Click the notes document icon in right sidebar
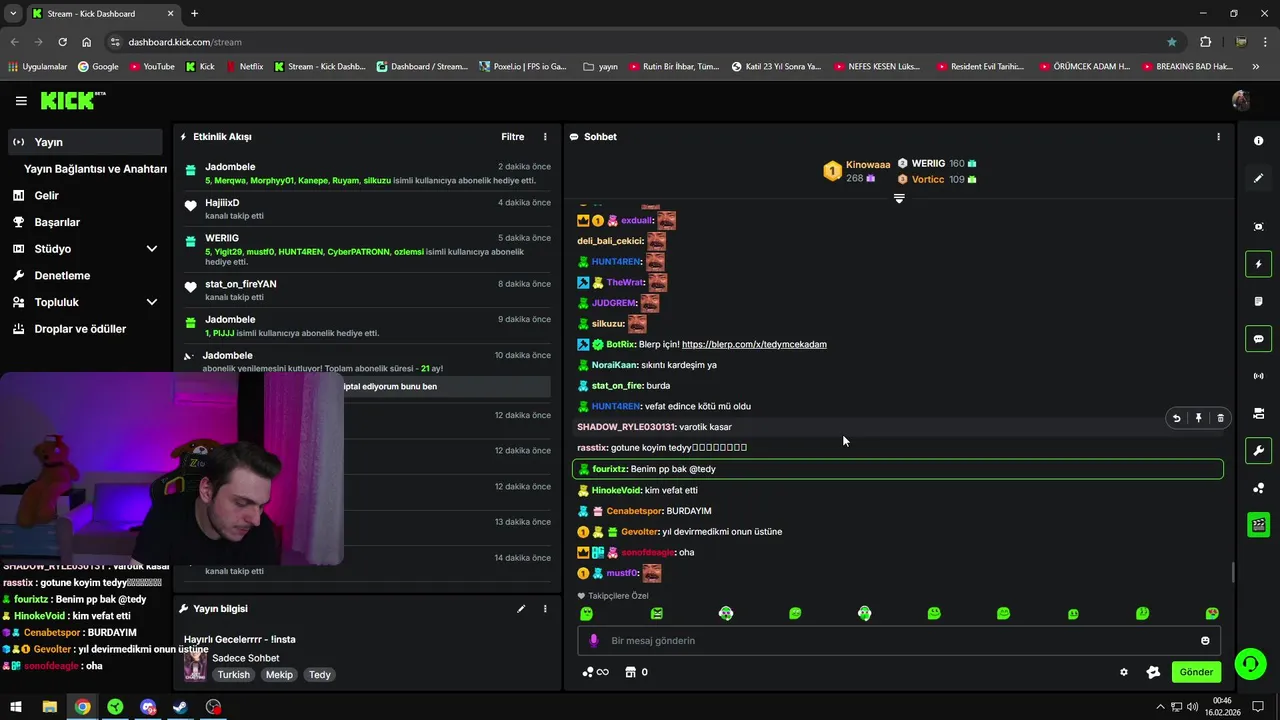The image size is (1280, 720). [x=1258, y=301]
